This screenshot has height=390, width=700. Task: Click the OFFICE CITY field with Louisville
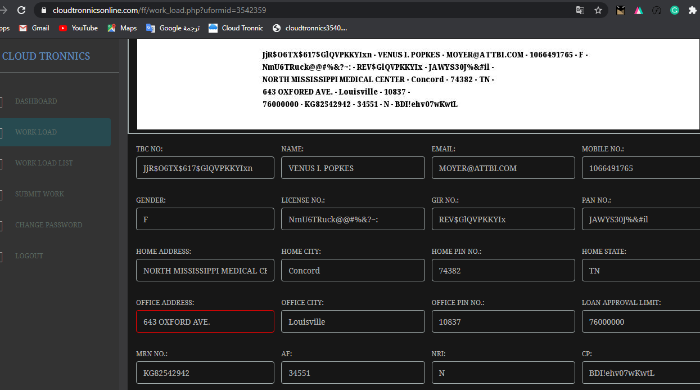pyautogui.click(x=353, y=321)
